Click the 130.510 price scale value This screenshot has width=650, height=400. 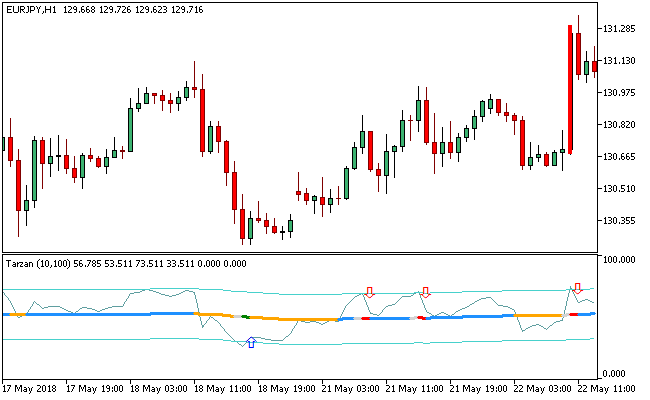click(619, 188)
